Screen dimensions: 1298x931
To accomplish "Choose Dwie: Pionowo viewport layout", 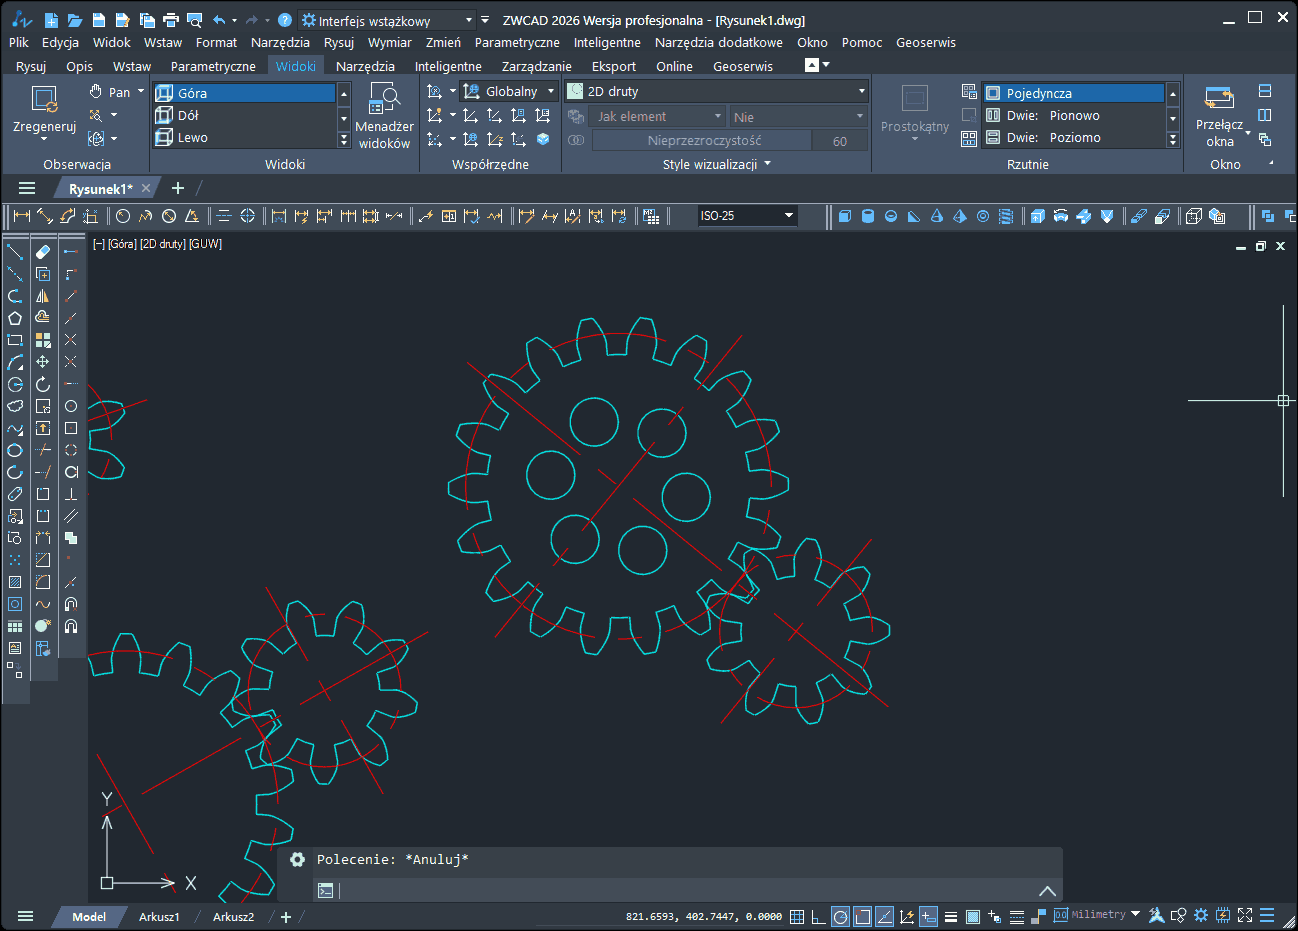I will click(1073, 115).
